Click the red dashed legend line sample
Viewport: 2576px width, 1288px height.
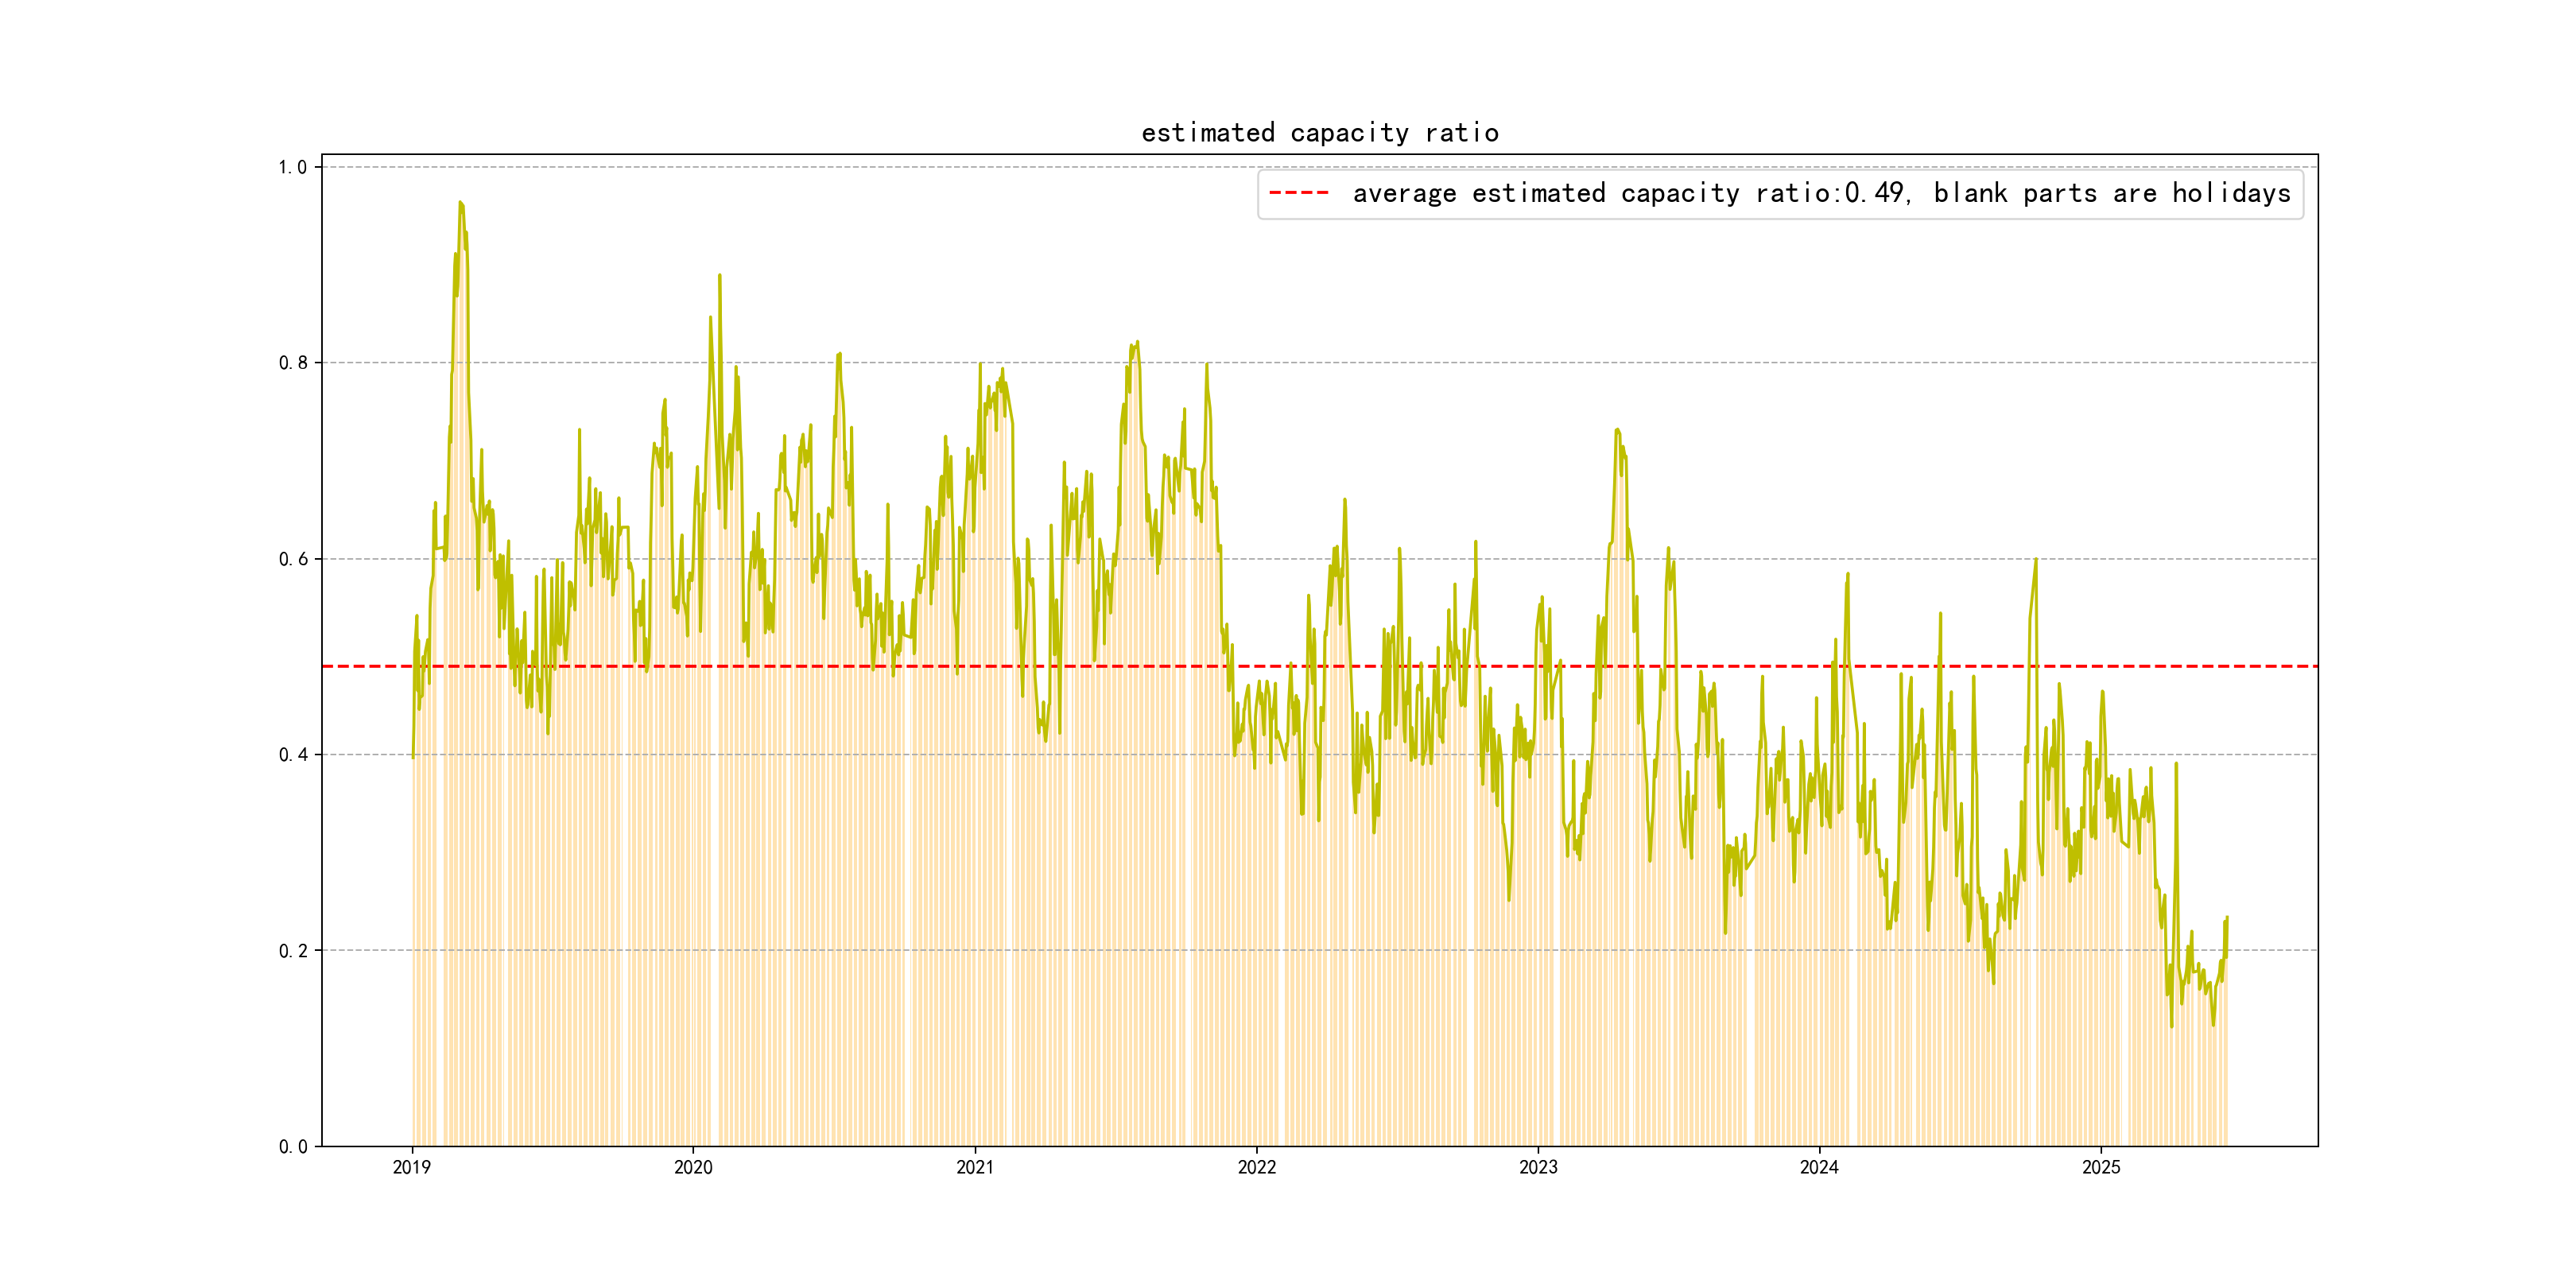[x=1298, y=193]
